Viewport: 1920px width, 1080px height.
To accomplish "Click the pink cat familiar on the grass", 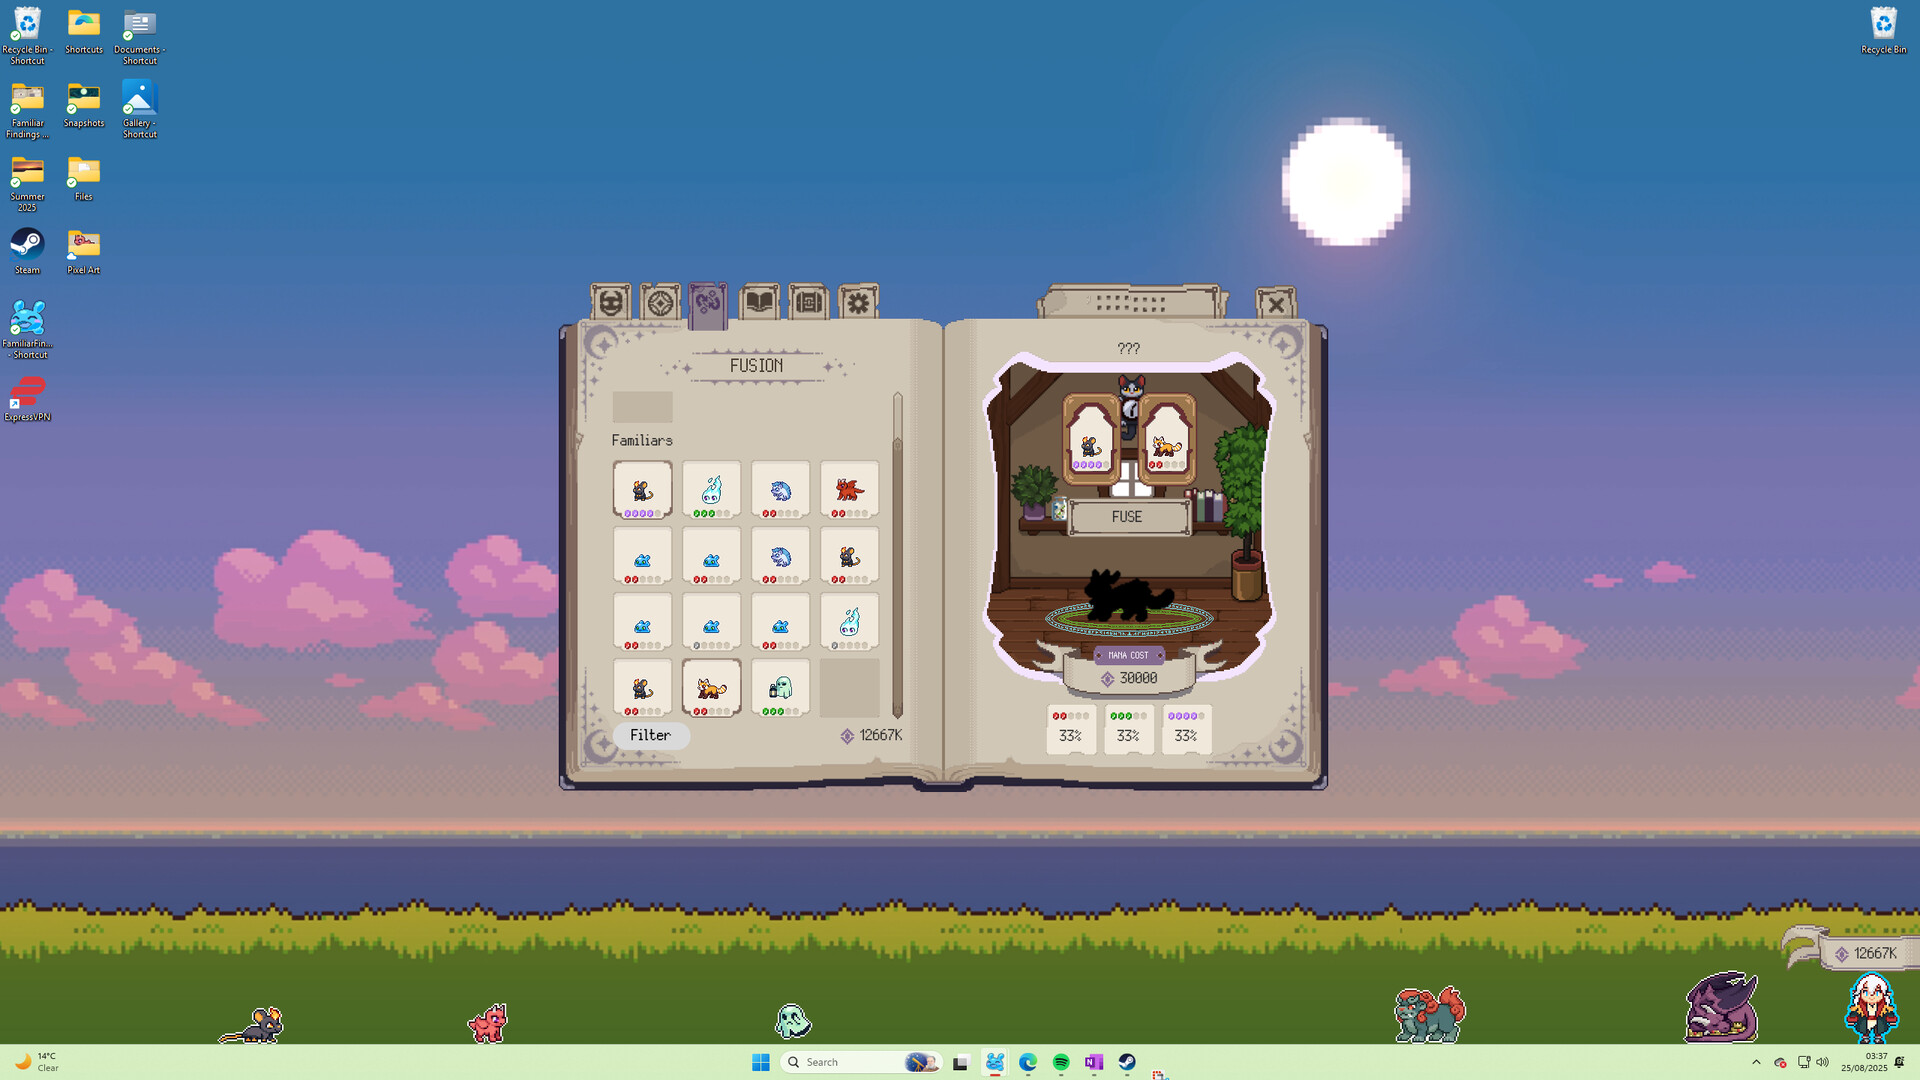I will tap(488, 1024).
